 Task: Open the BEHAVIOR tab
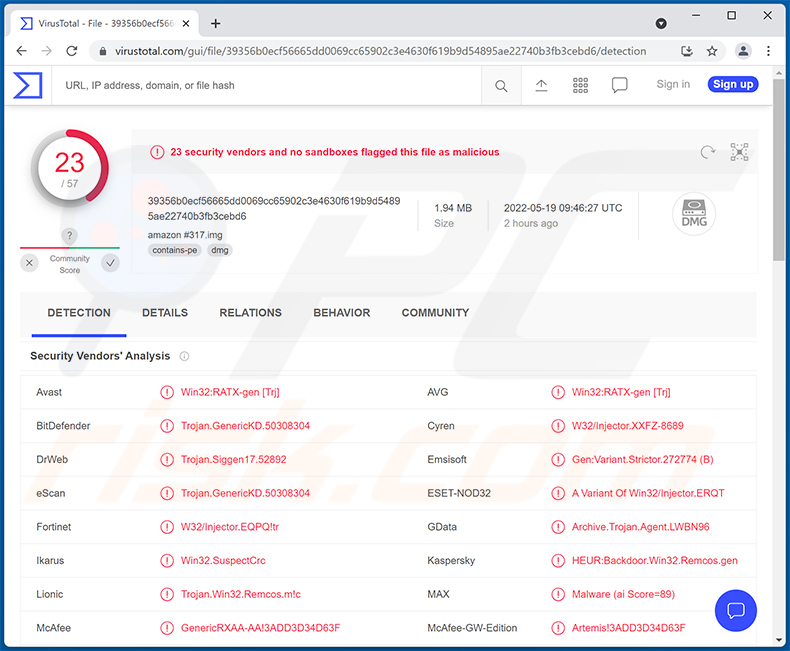(x=342, y=313)
